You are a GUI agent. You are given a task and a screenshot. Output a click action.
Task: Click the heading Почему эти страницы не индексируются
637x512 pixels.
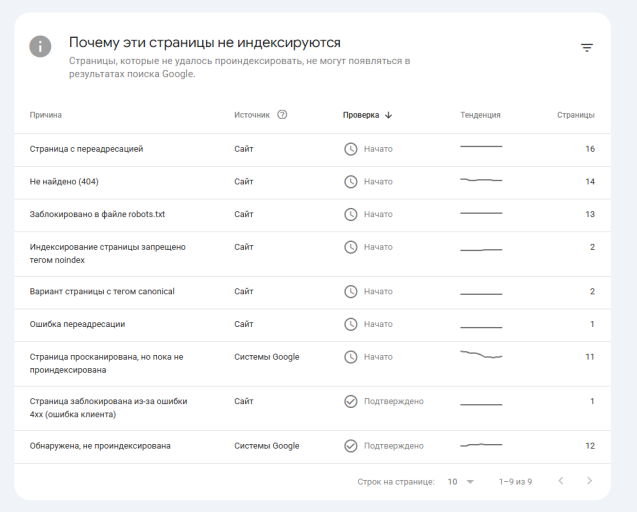205,43
